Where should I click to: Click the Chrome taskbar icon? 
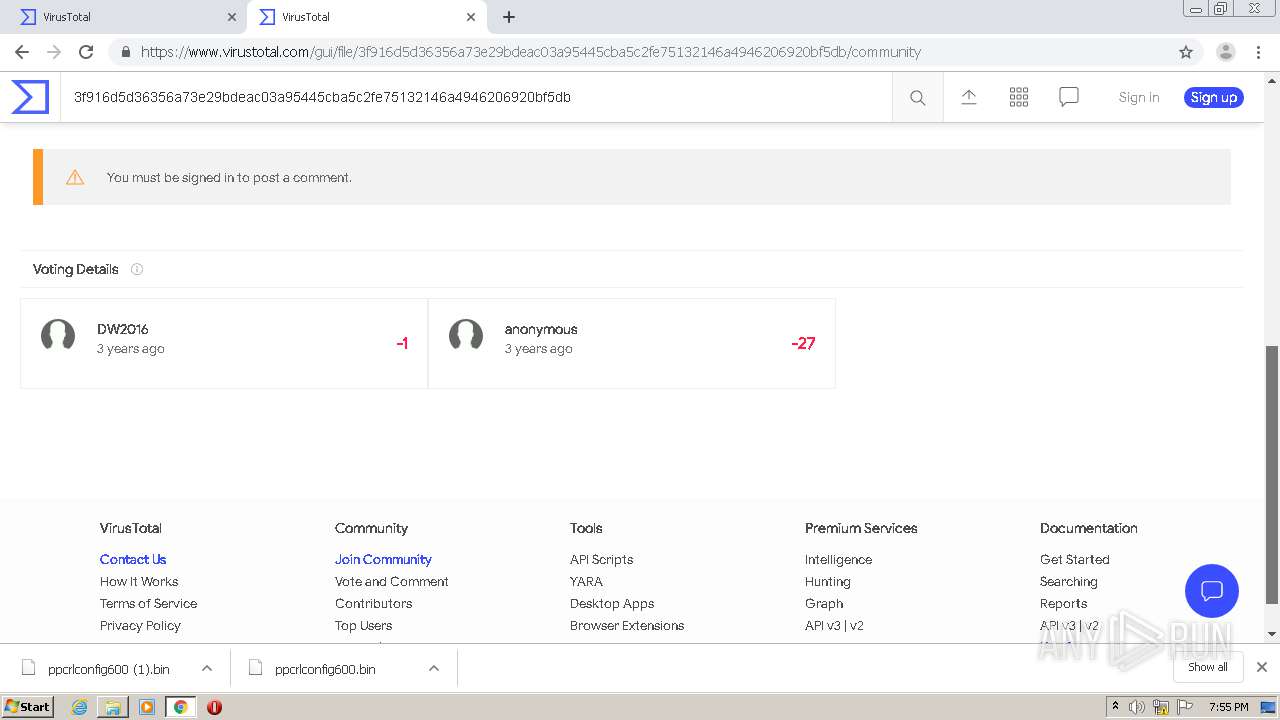coord(180,707)
